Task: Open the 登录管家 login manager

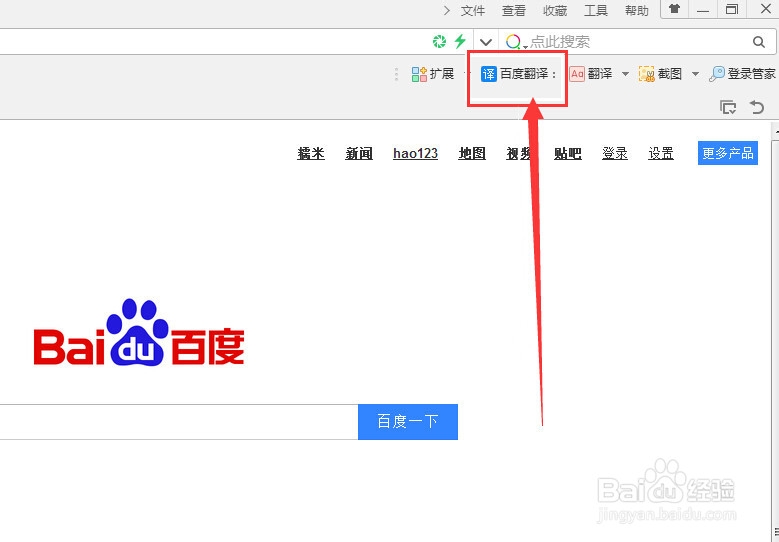Action: click(x=742, y=74)
